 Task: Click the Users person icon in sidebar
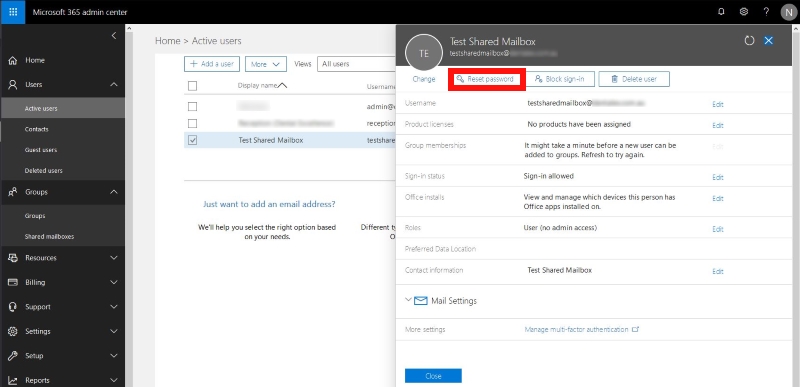(x=13, y=85)
